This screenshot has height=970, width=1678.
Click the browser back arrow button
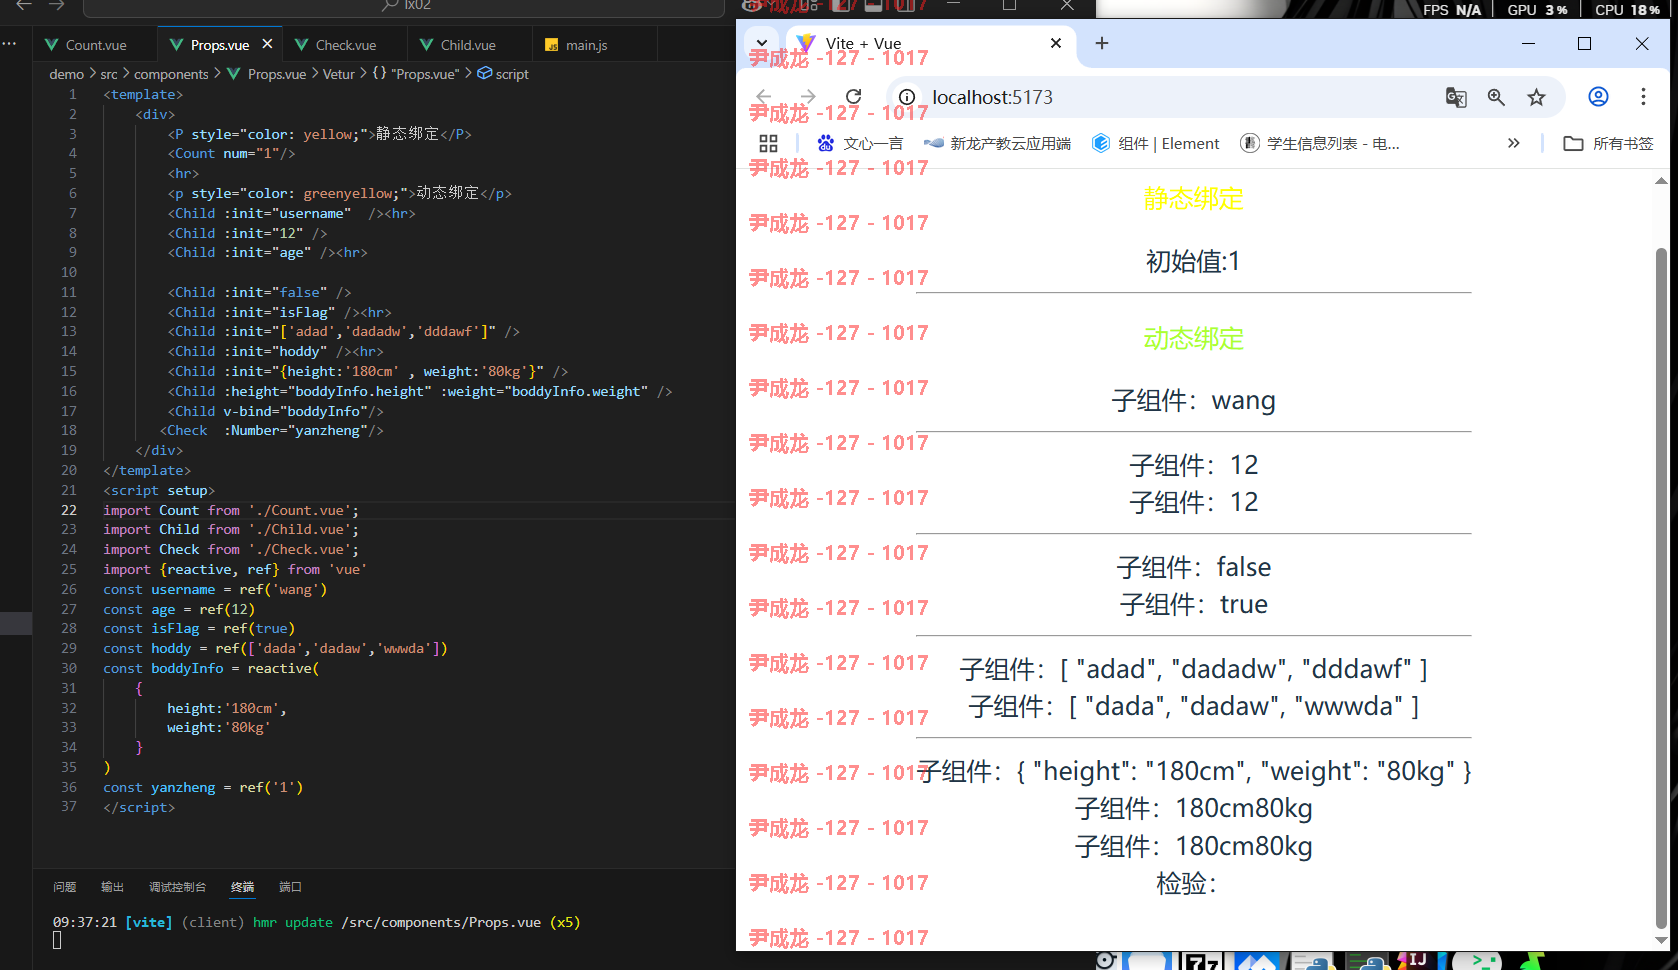(764, 97)
